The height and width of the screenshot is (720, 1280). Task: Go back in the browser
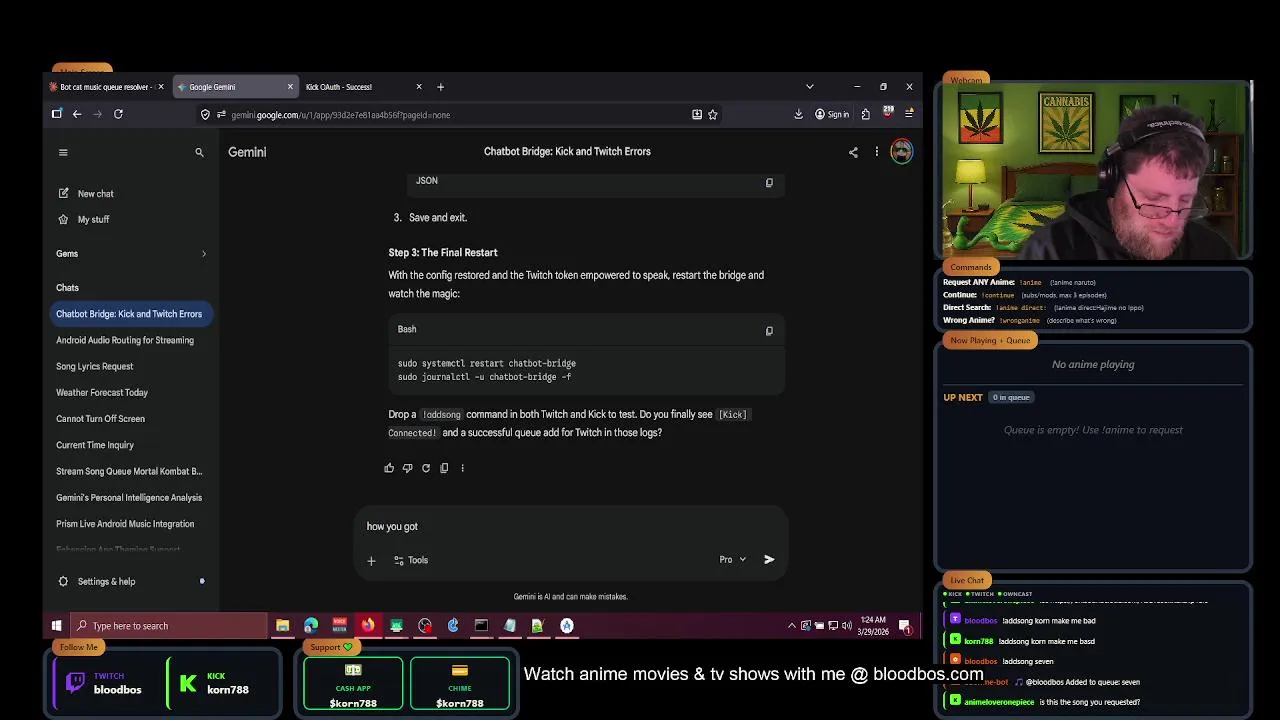click(x=76, y=114)
